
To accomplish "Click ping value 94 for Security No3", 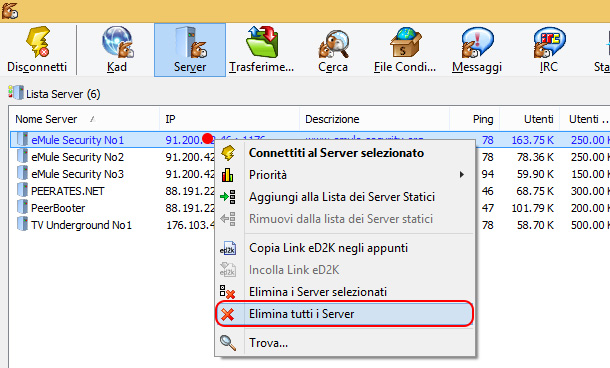I will [x=488, y=174].
